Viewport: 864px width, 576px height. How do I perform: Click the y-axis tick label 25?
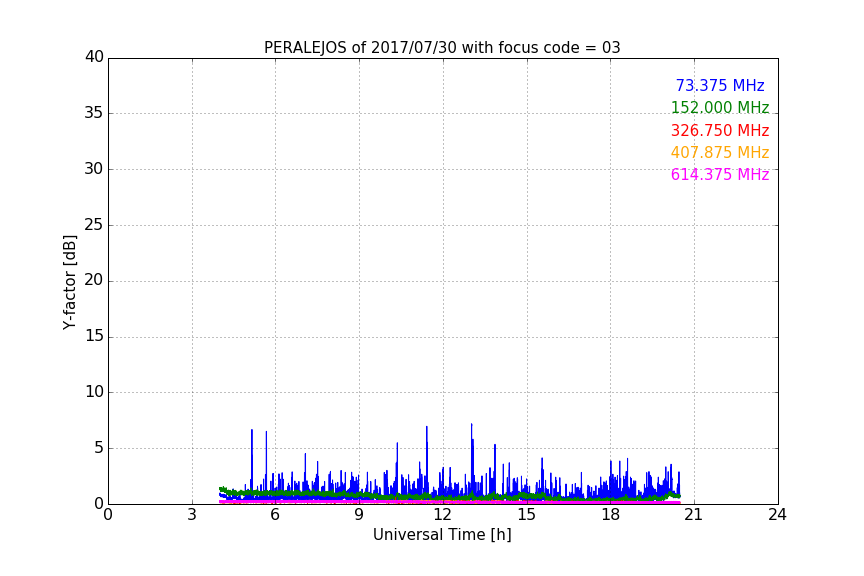tap(94, 225)
